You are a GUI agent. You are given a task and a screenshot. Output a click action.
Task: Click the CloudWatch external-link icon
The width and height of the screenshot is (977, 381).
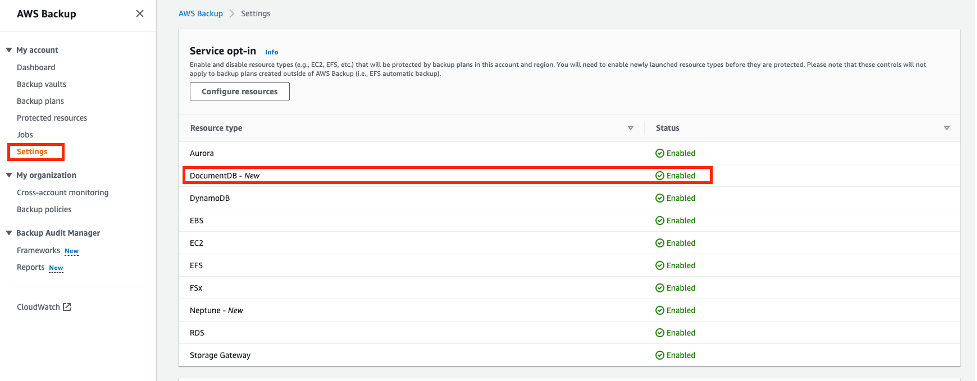point(67,307)
